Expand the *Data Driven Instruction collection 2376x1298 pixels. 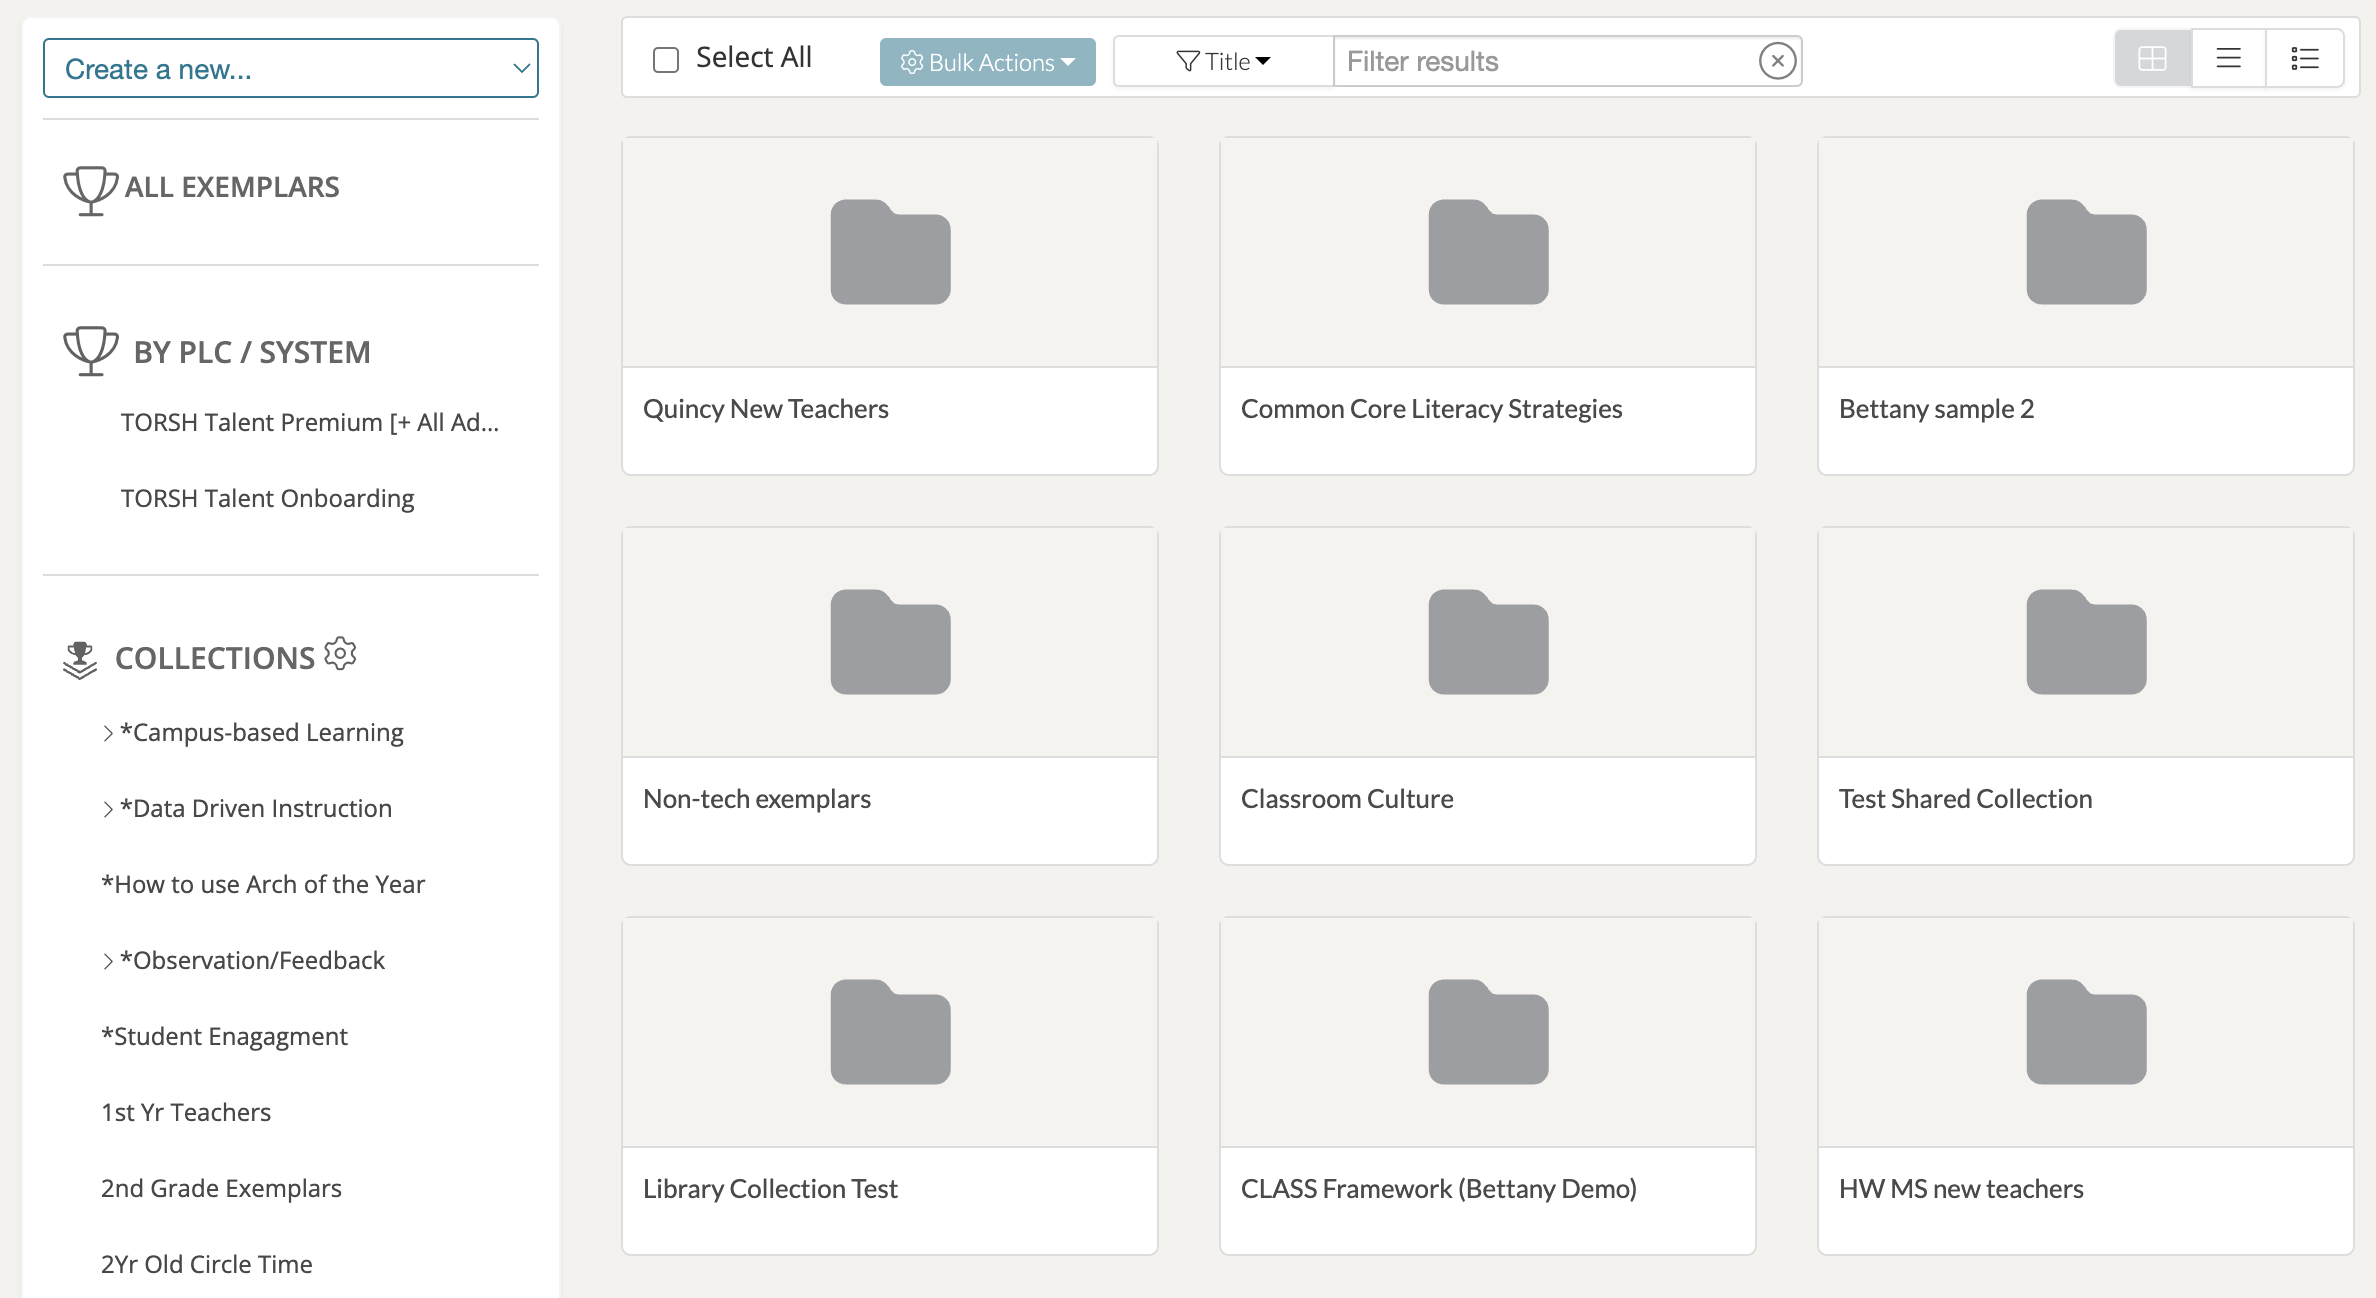(x=108, y=809)
